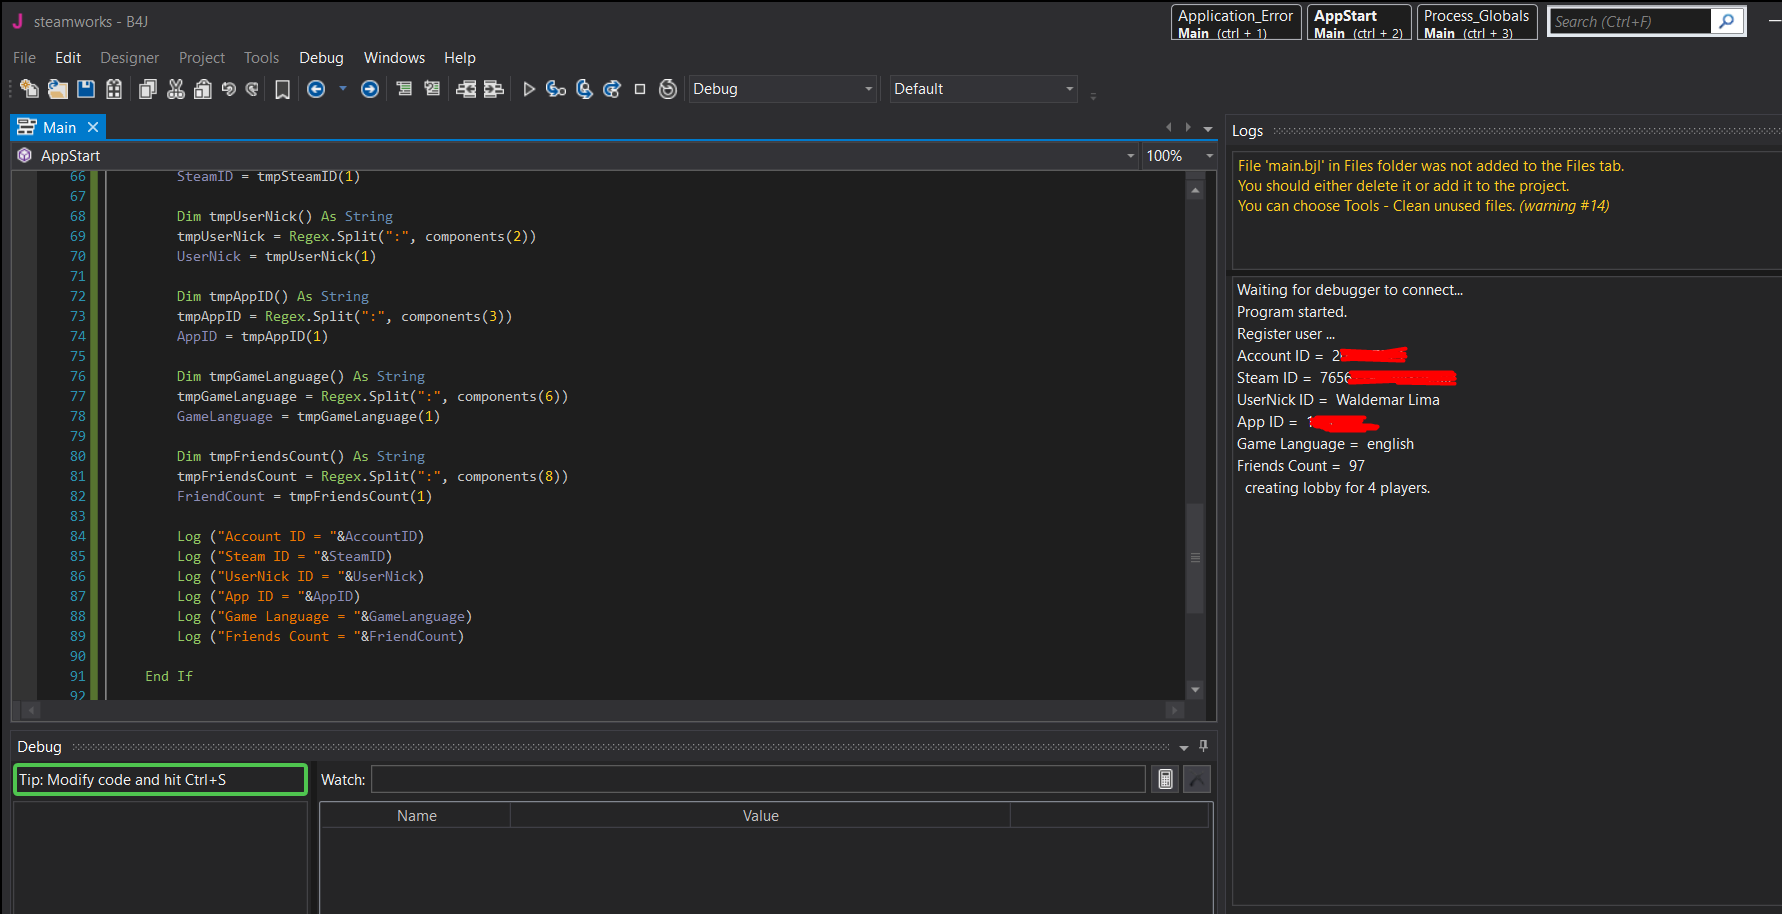Click the New project toolbar icon
Image resolution: width=1782 pixels, height=914 pixels.
[x=29, y=89]
